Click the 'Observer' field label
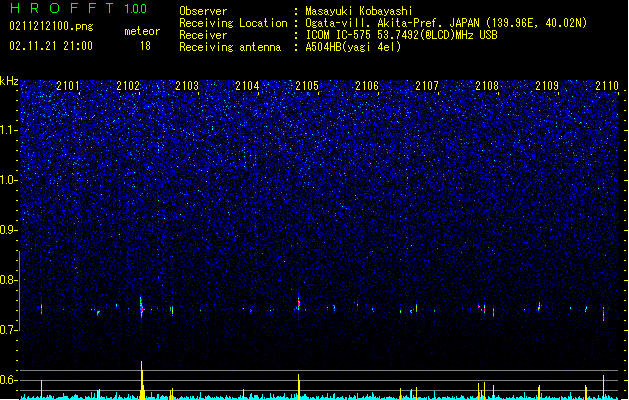The height and width of the screenshot is (400, 629). pyautogui.click(x=203, y=11)
